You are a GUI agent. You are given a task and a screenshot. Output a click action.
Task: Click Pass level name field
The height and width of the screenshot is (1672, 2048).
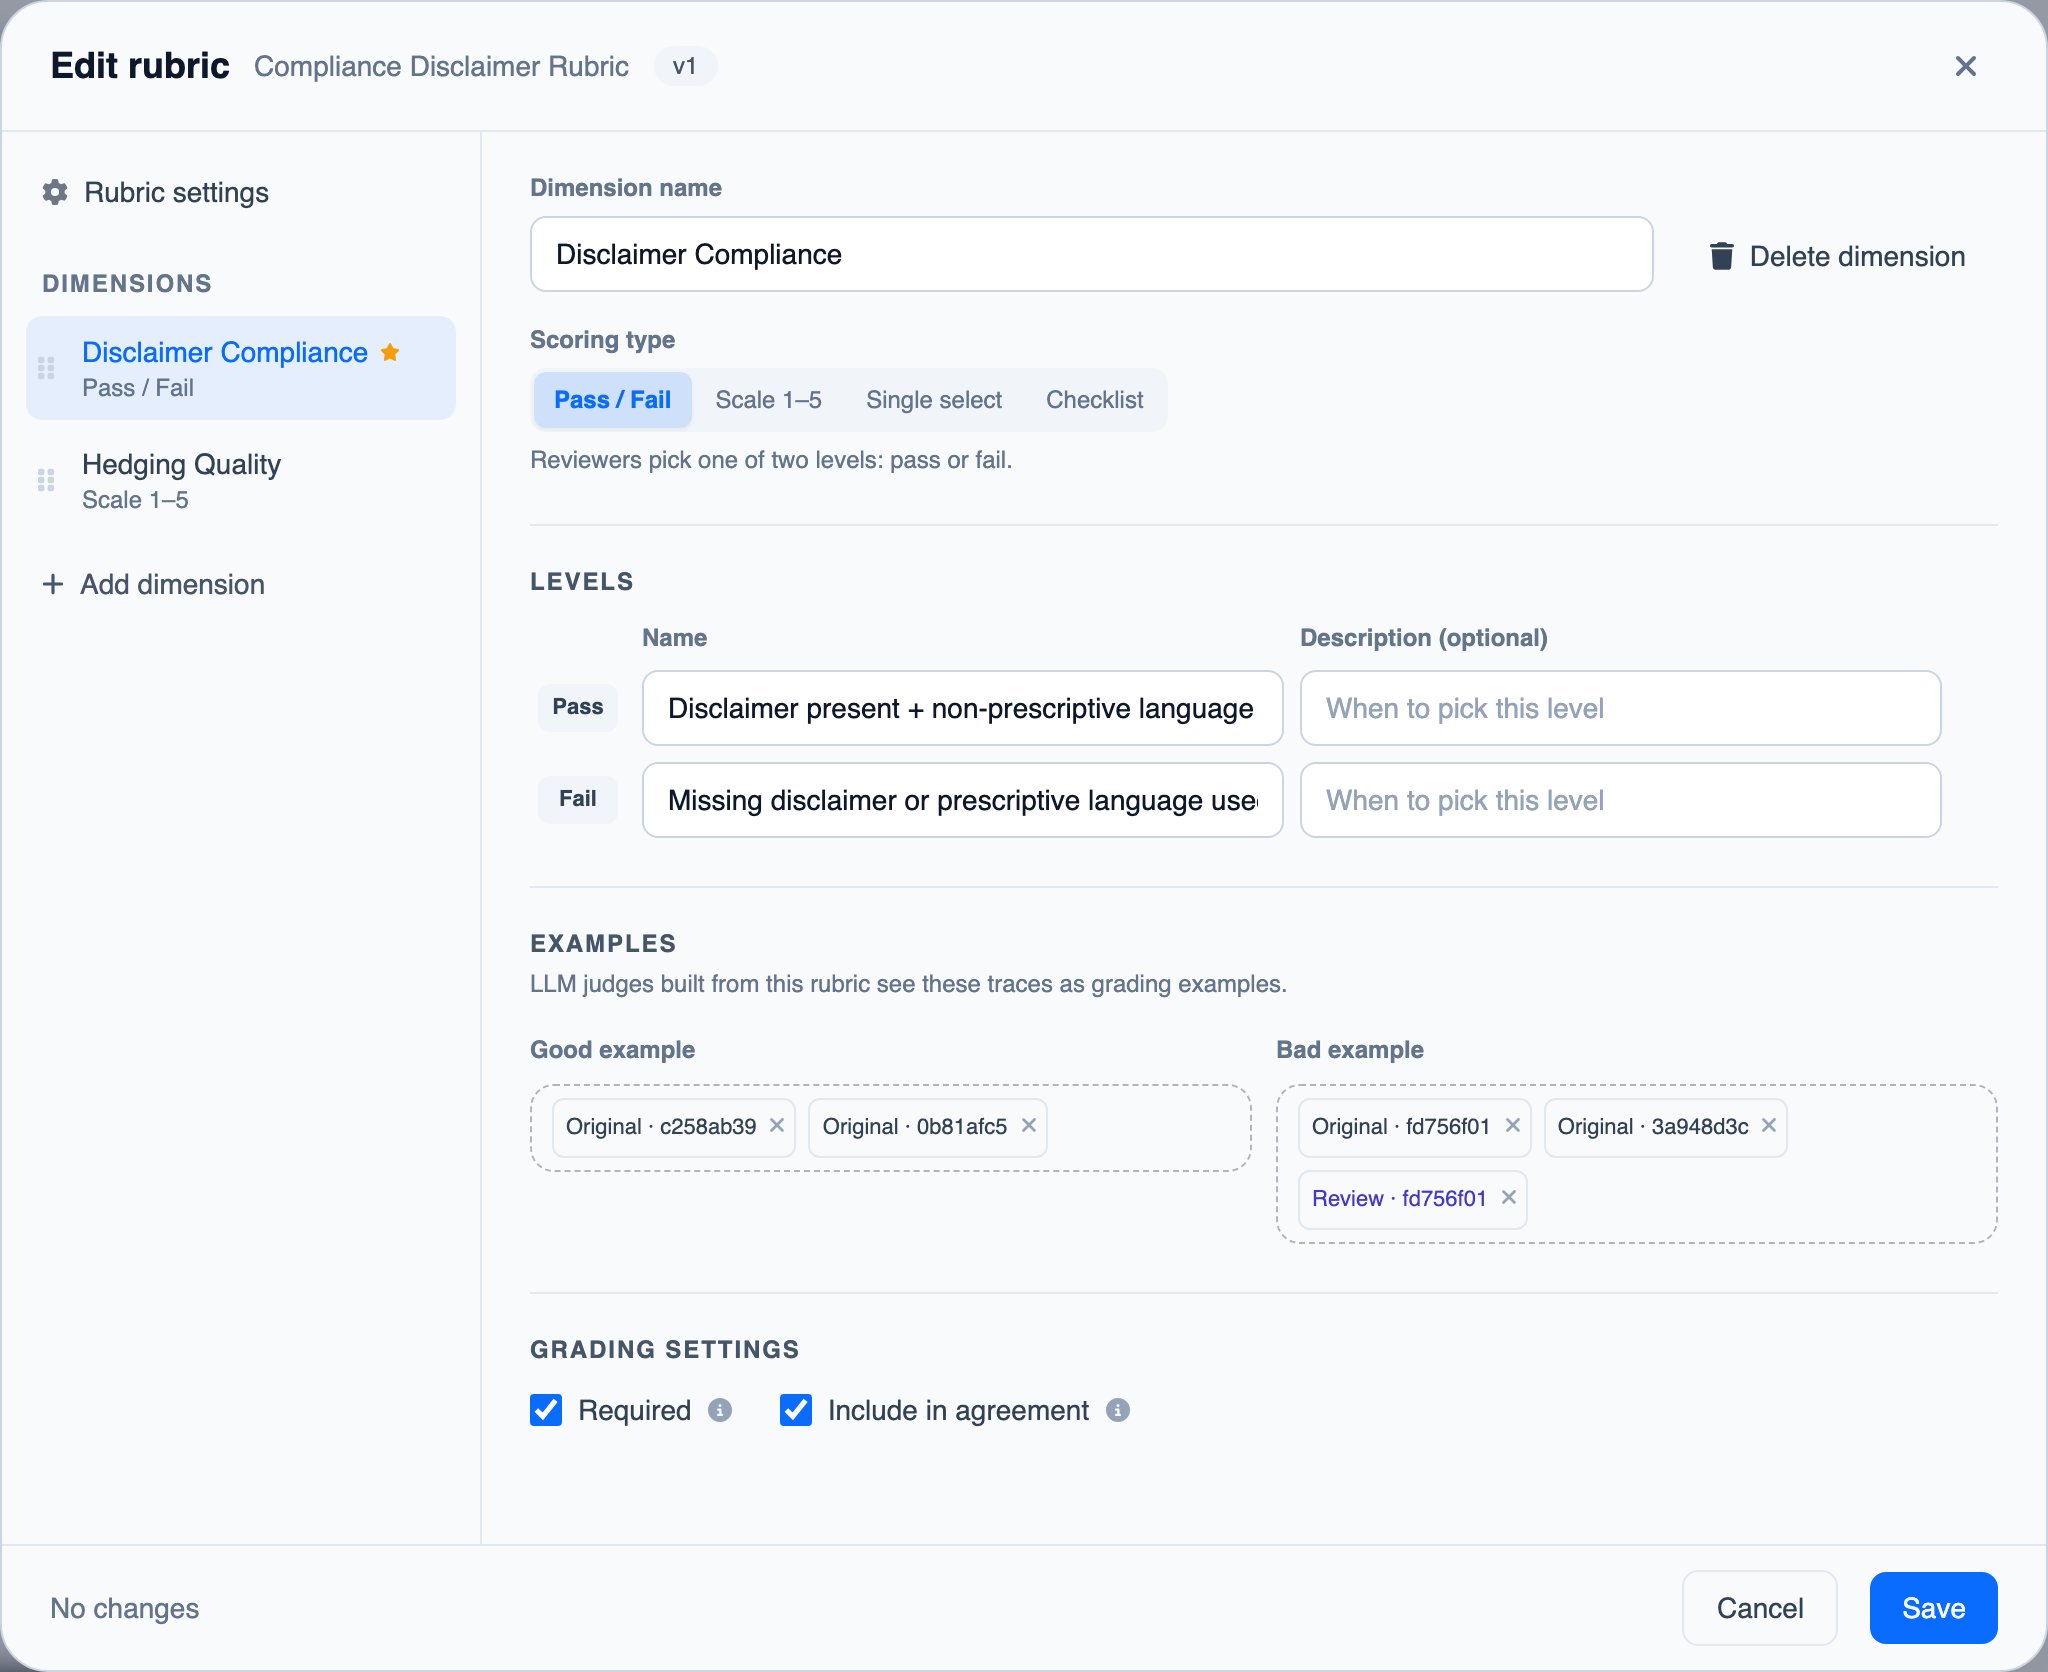962,708
